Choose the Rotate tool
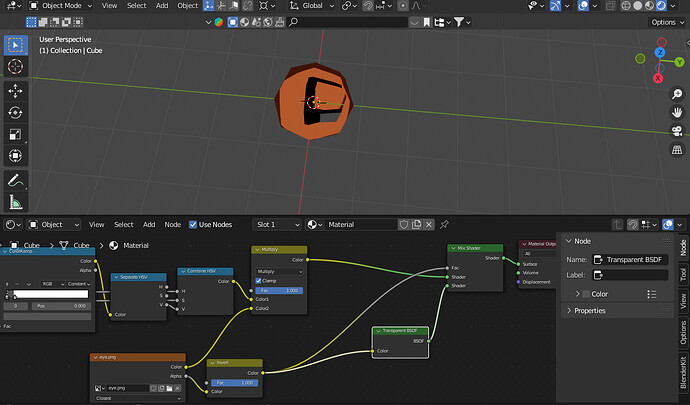This screenshot has height=405, width=690. point(15,113)
